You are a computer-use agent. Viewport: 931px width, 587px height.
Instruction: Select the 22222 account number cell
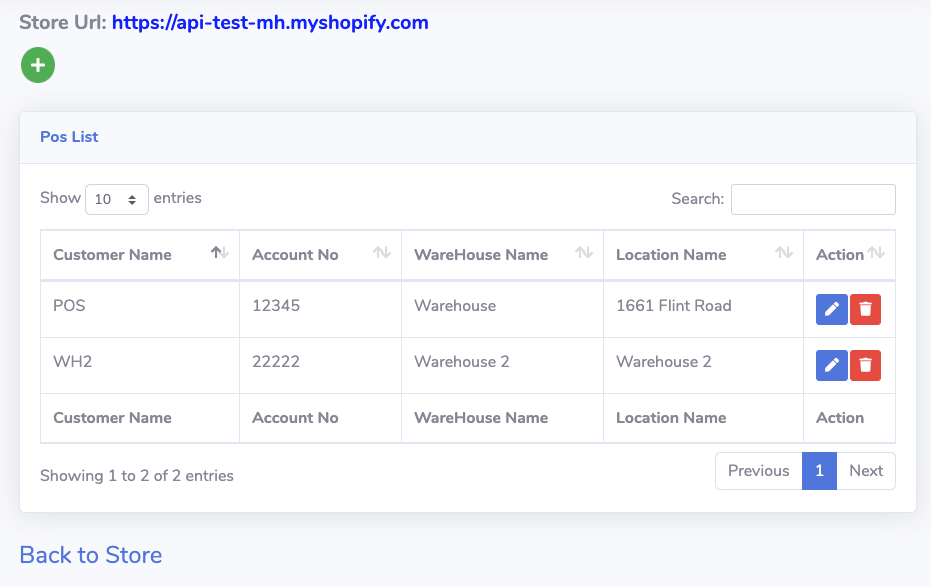tap(275, 362)
